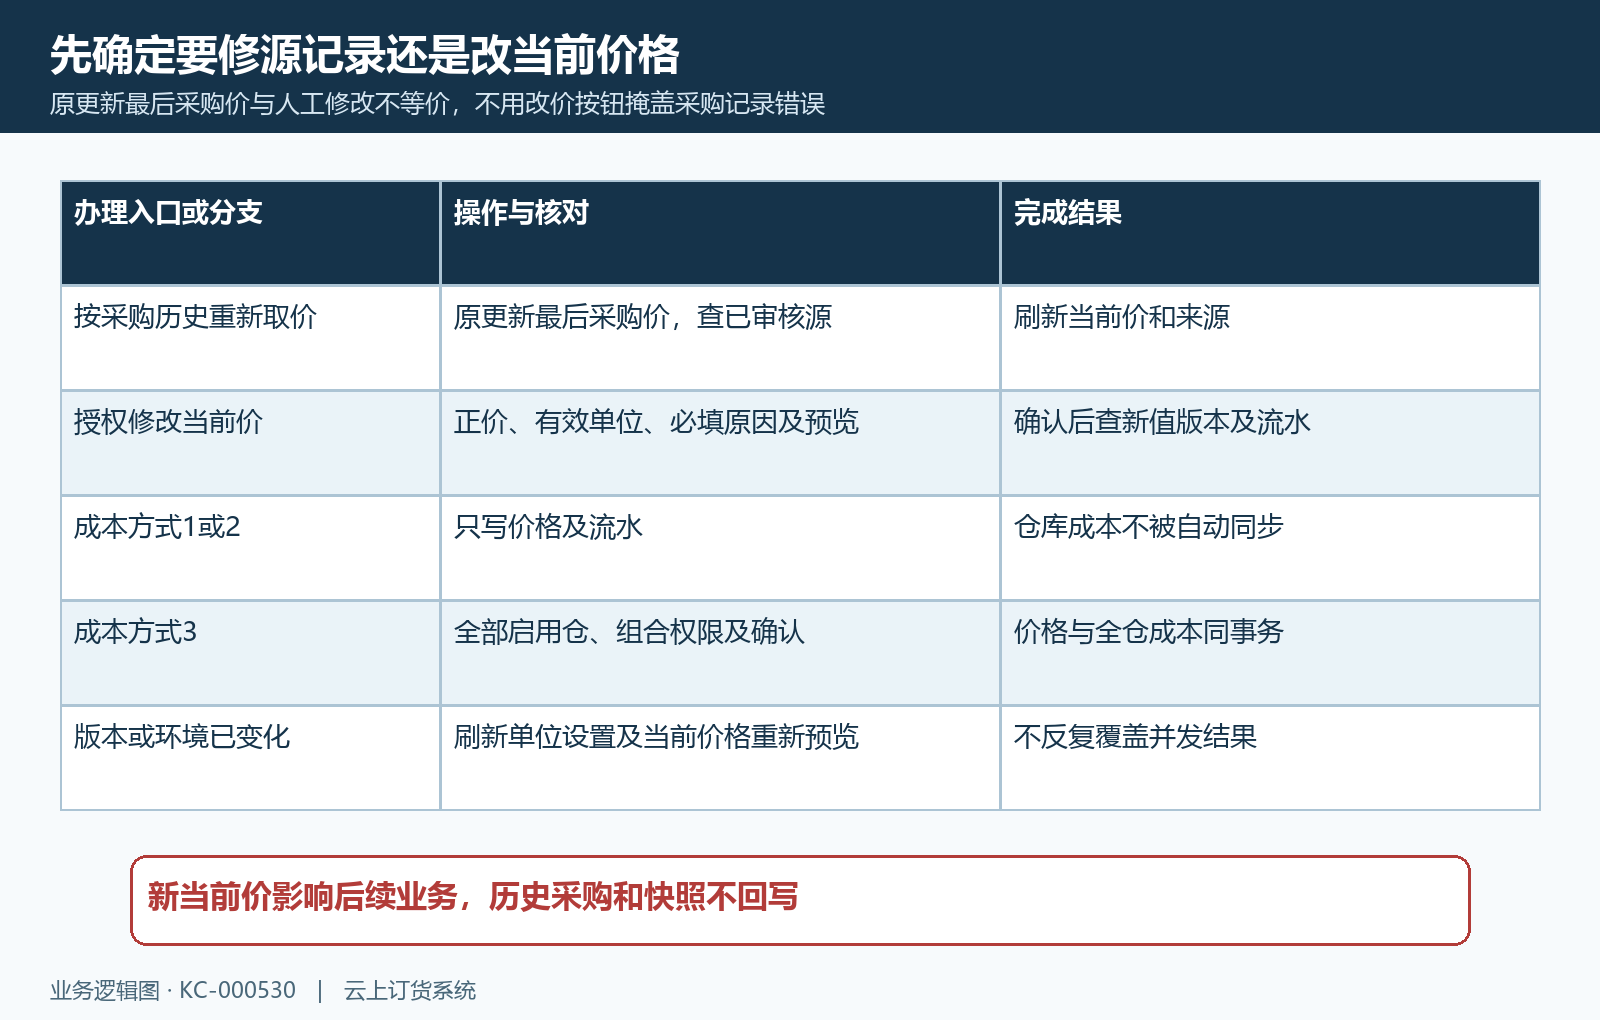Viewport: 1600px width, 1020px height.
Task: Click red note 新当前价影响后续业务
Action: 800,900
